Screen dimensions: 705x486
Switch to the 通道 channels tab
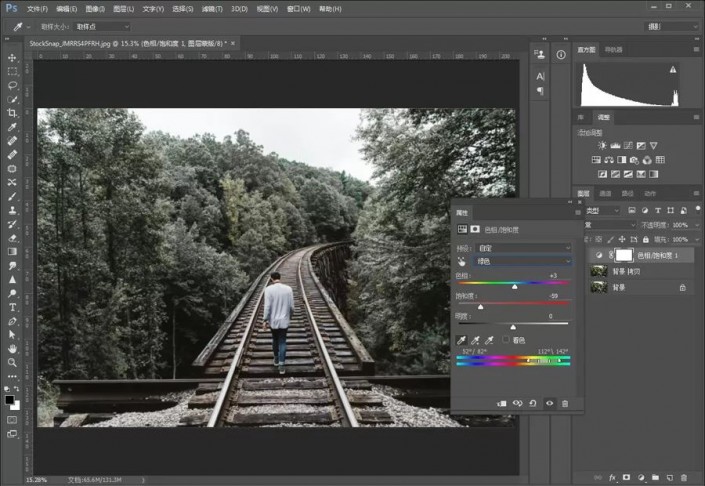coord(606,193)
